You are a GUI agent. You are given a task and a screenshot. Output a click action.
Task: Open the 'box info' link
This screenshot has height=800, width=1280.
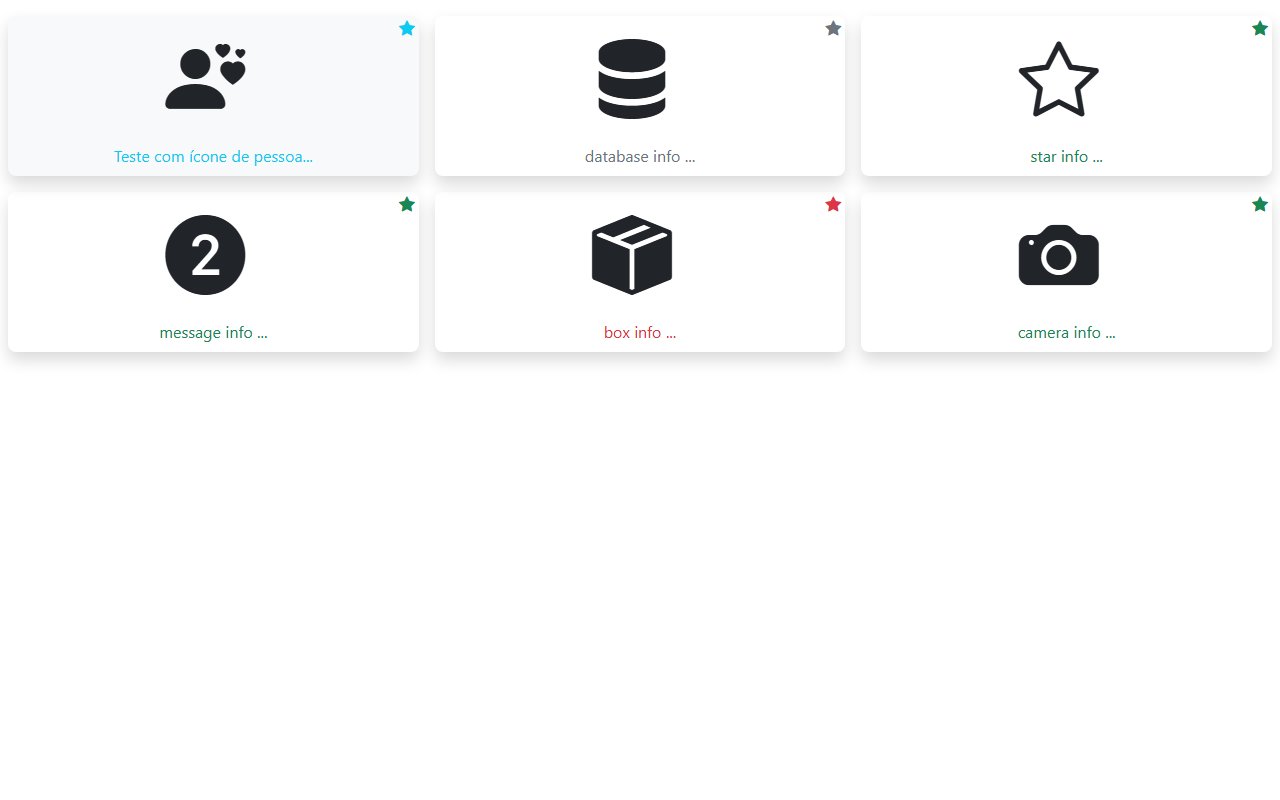(x=640, y=332)
